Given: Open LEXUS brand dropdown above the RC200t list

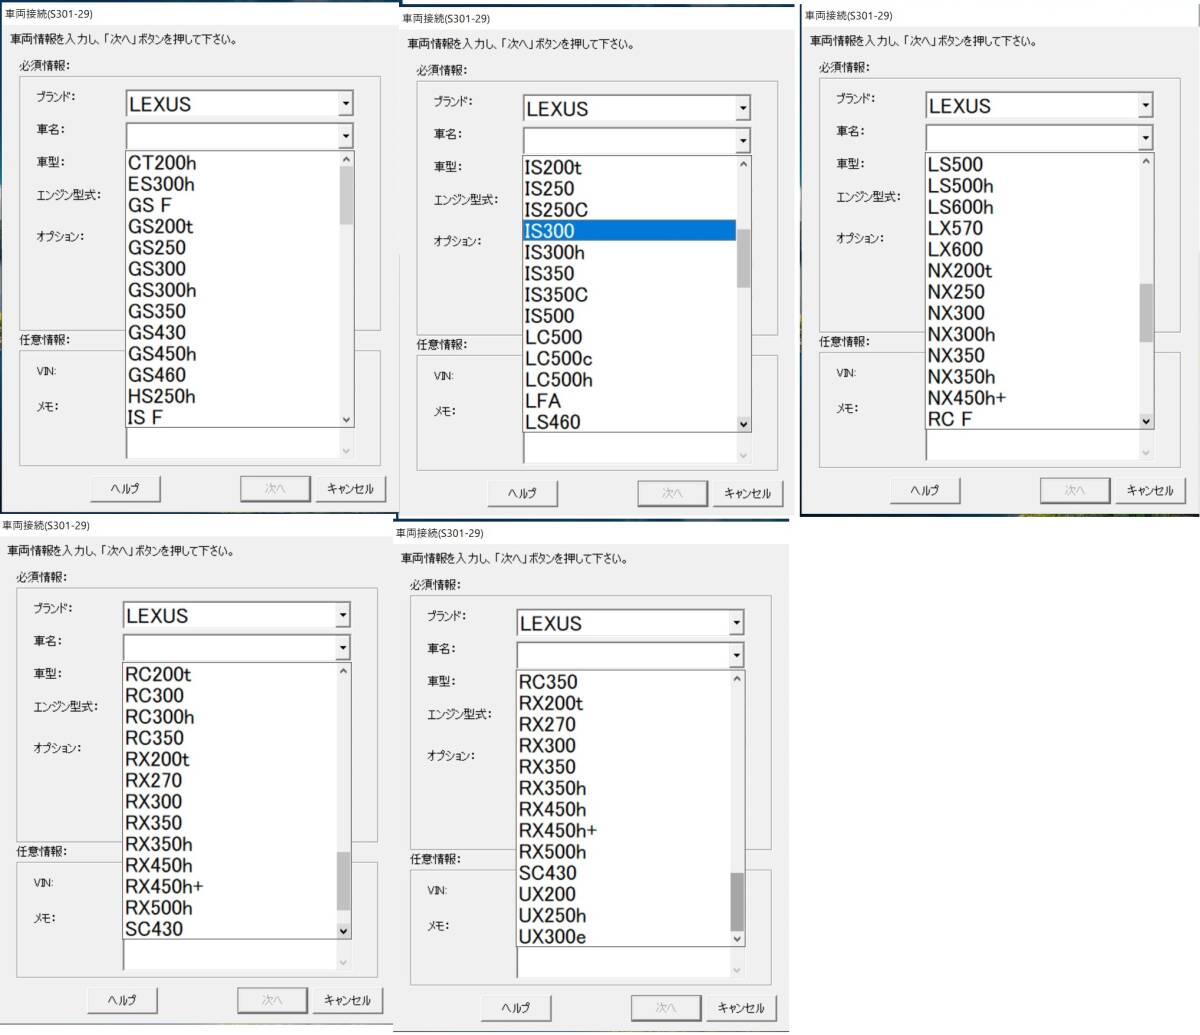Looking at the screenshot, I should (x=342, y=615).
